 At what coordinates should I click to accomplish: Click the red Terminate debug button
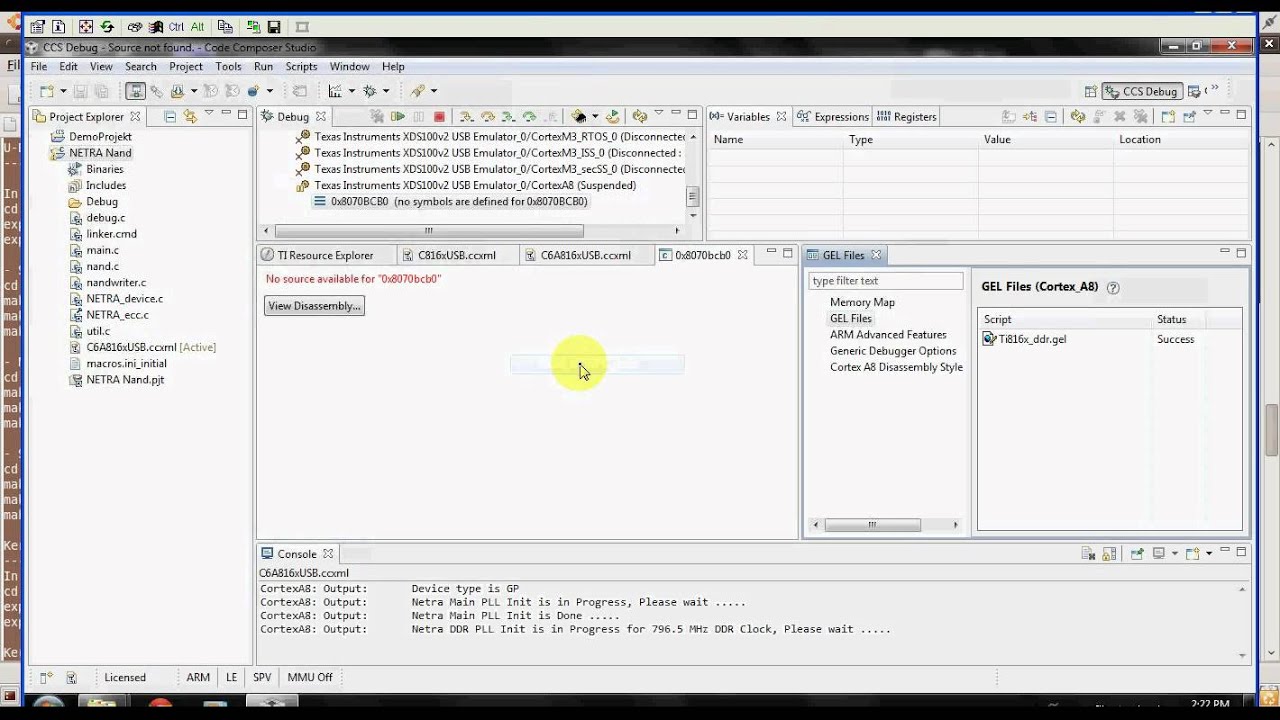coord(439,117)
